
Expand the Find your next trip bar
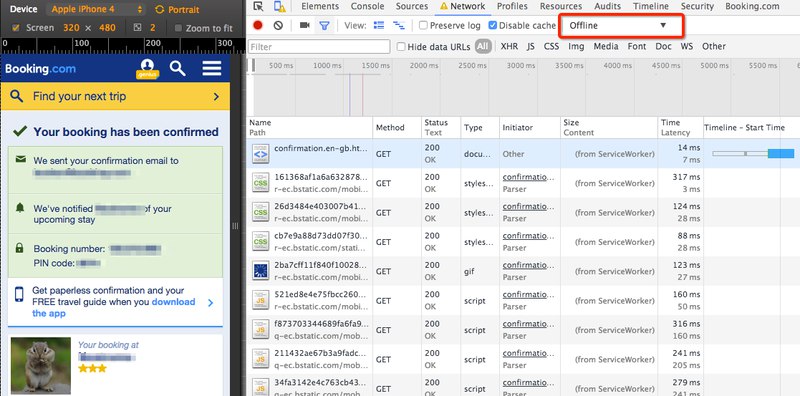115,96
